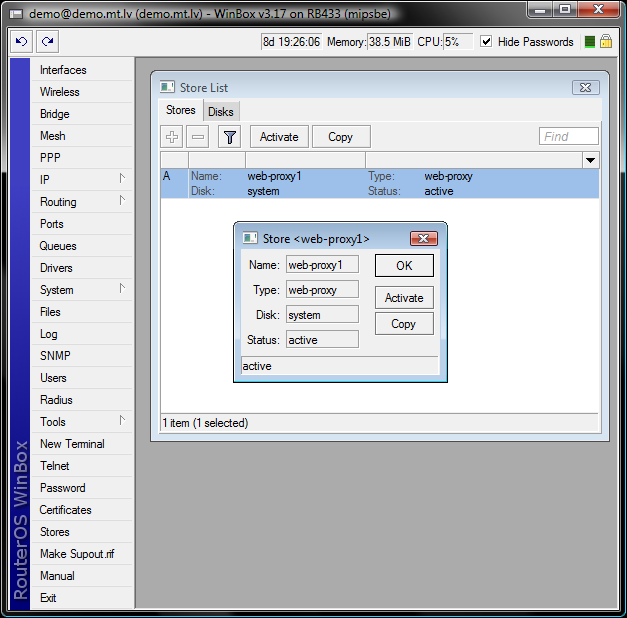Open the Users menu item

point(82,378)
